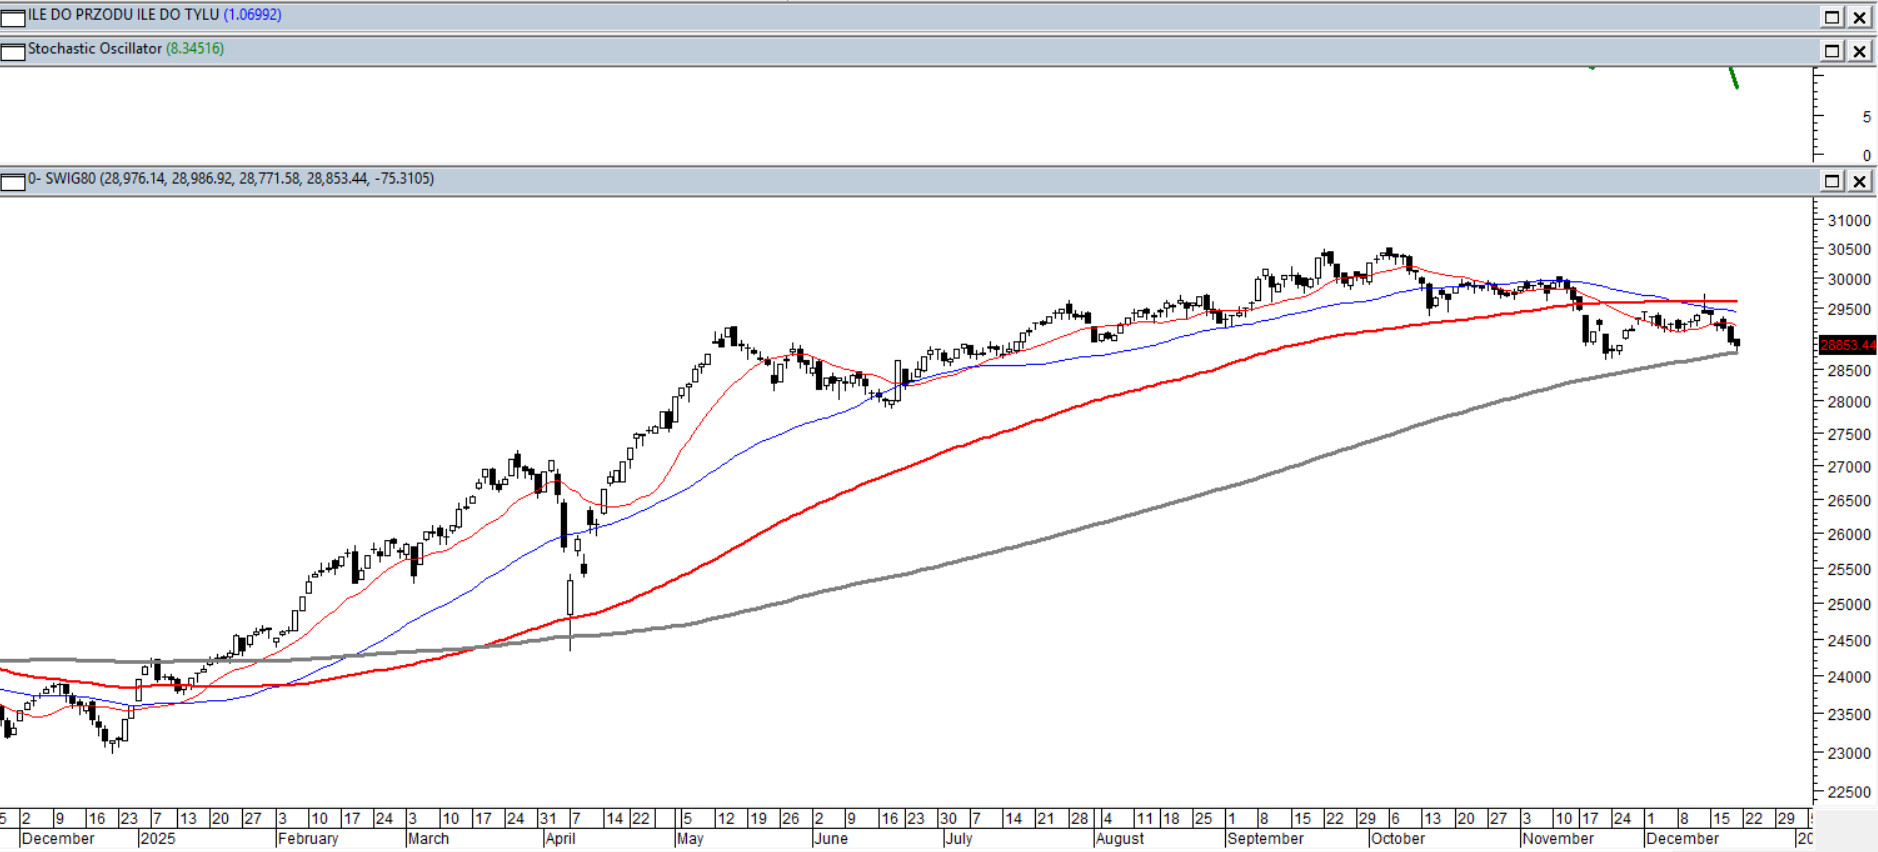Maximize the SWIG80 price chart pane
1878x852 pixels.
point(1832,181)
